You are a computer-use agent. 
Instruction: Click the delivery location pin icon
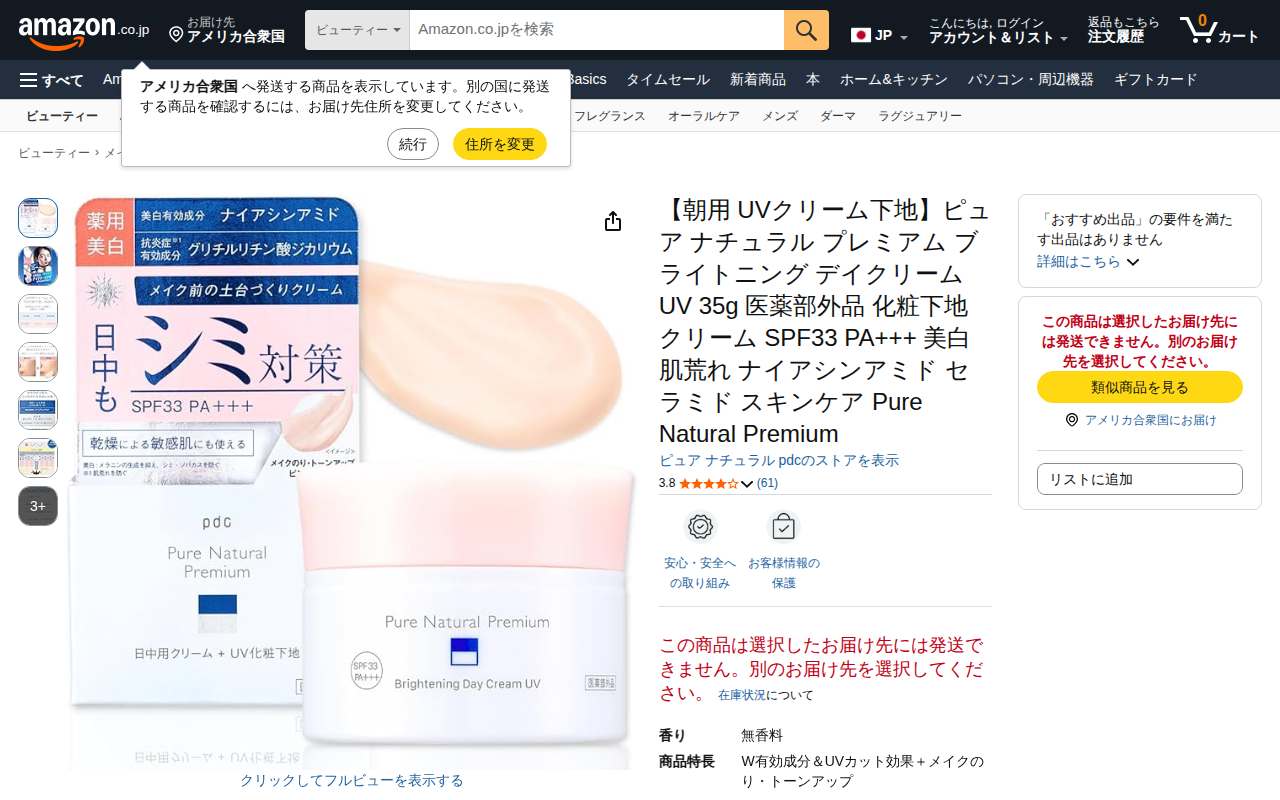(x=176, y=35)
